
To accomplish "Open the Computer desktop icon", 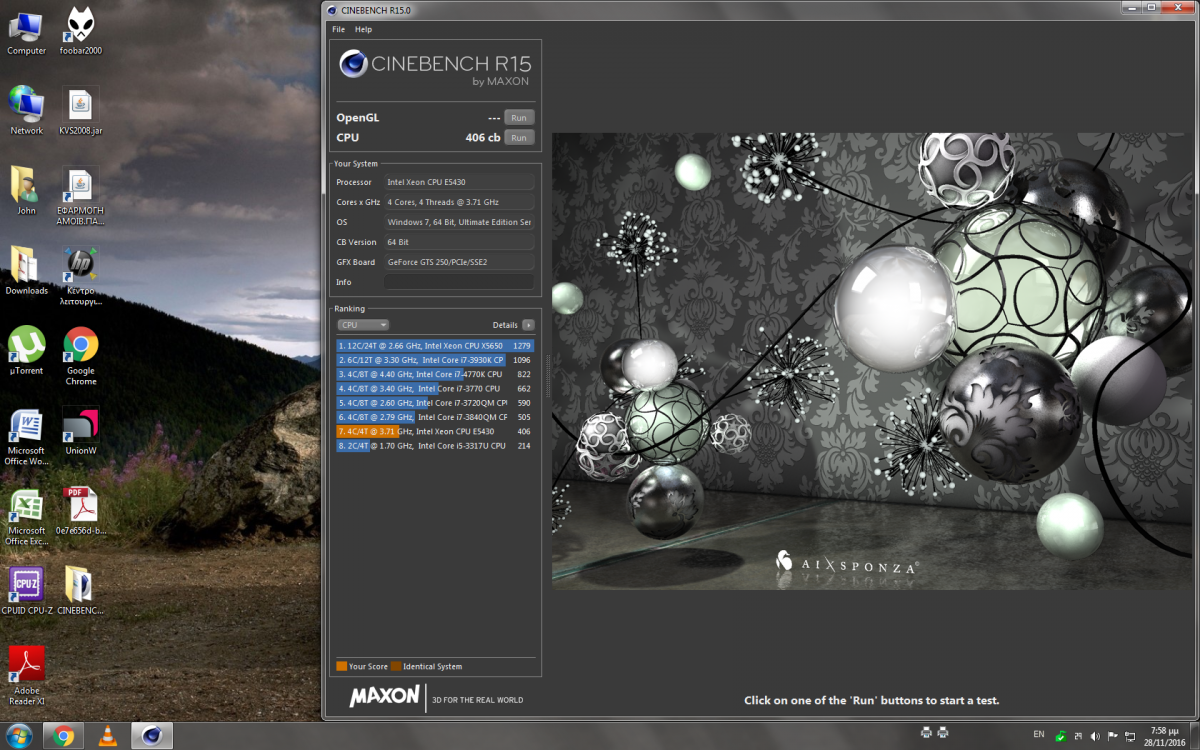I will tap(27, 31).
